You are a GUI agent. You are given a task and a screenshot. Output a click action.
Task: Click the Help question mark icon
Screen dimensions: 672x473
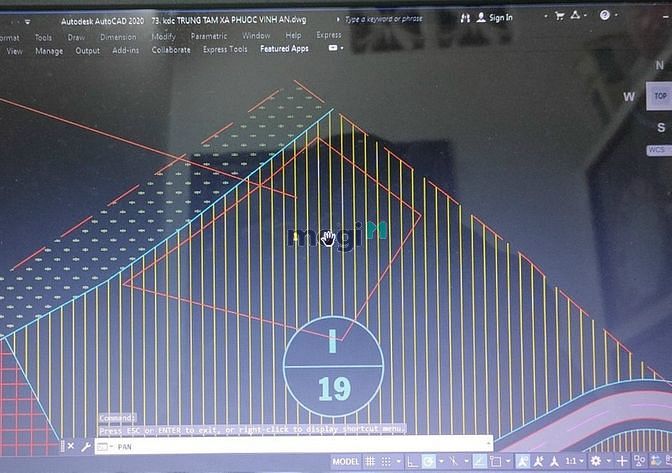(605, 15)
